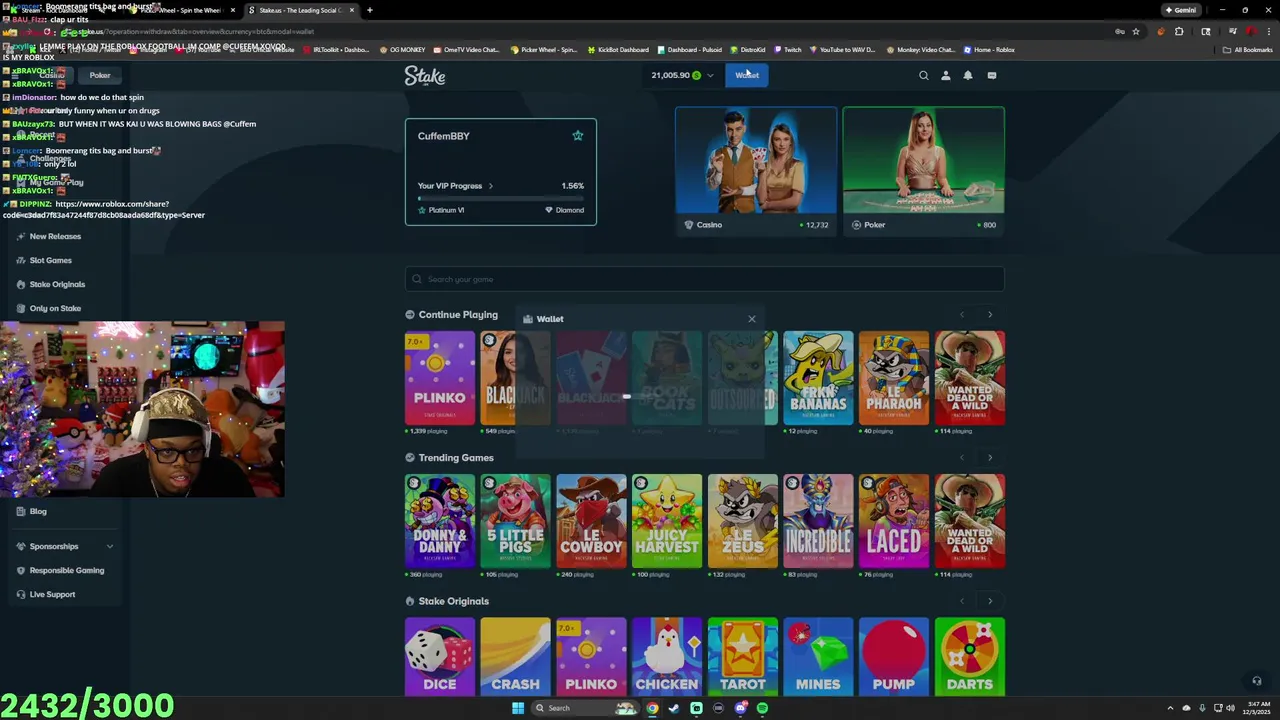Switch to the Picker Wheel browser tab
Image resolution: width=1280 pixels, height=720 pixels.
pyautogui.click(x=180, y=10)
